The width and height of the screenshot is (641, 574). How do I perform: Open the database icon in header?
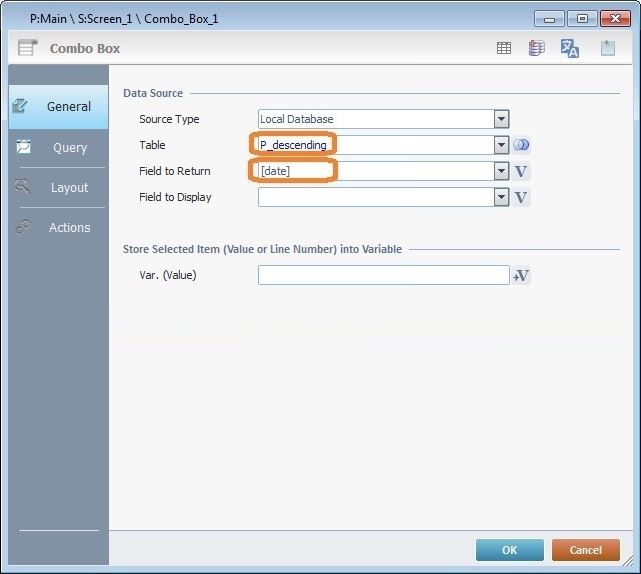click(x=536, y=48)
